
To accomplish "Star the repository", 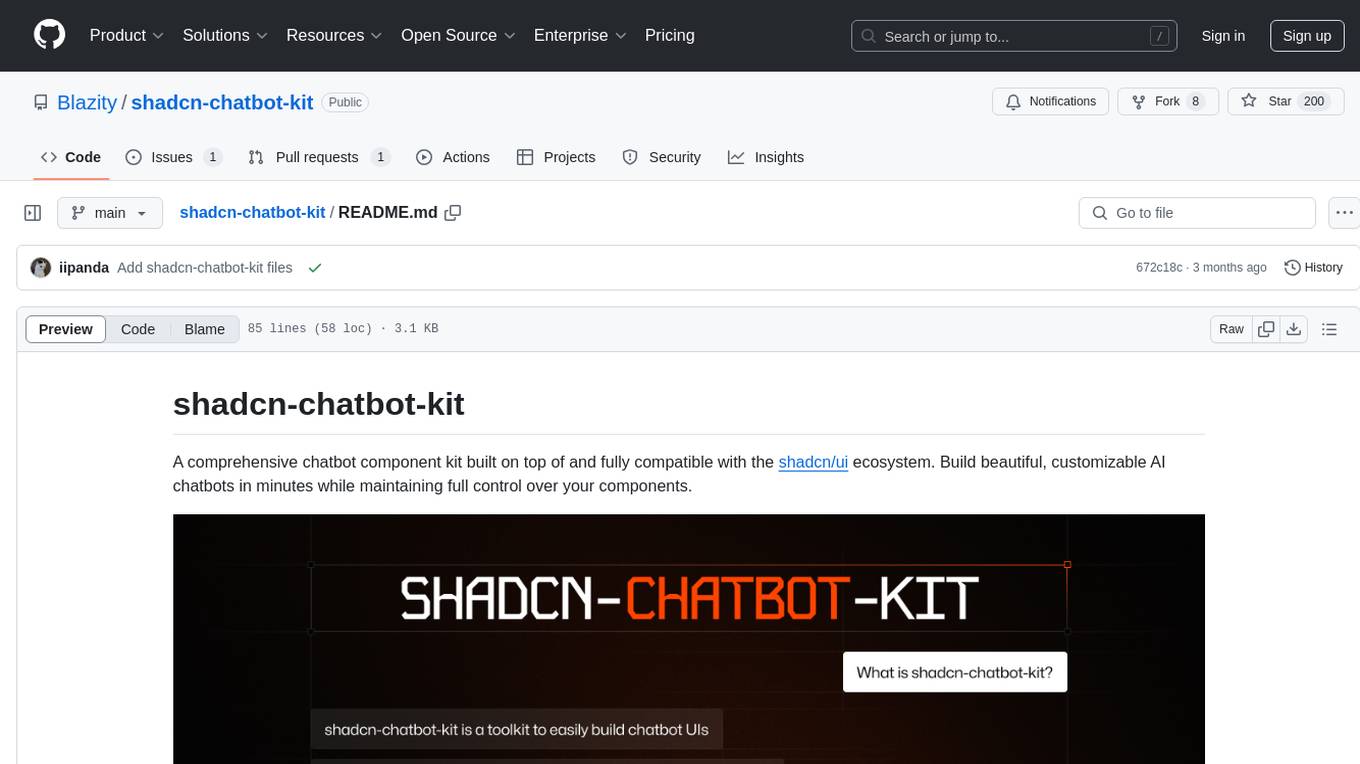I will (x=1285, y=101).
